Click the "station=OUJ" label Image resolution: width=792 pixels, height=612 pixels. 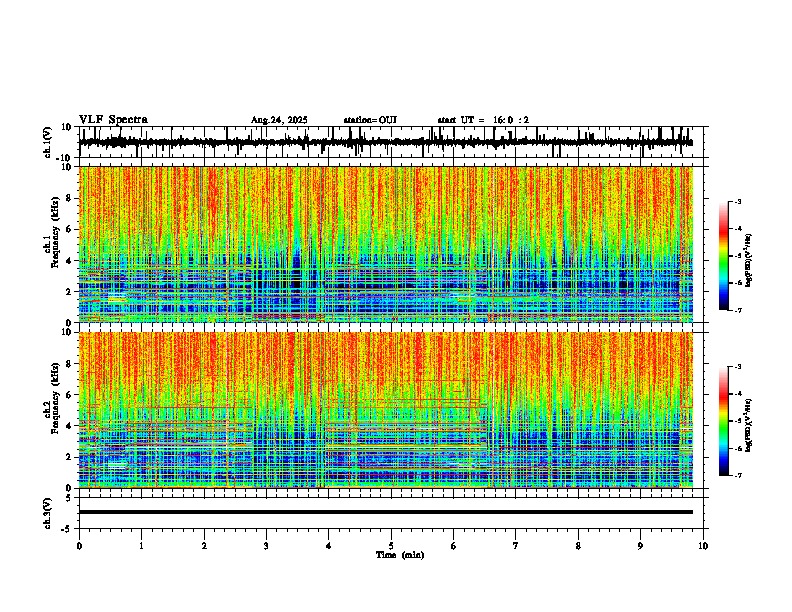pos(370,120)
